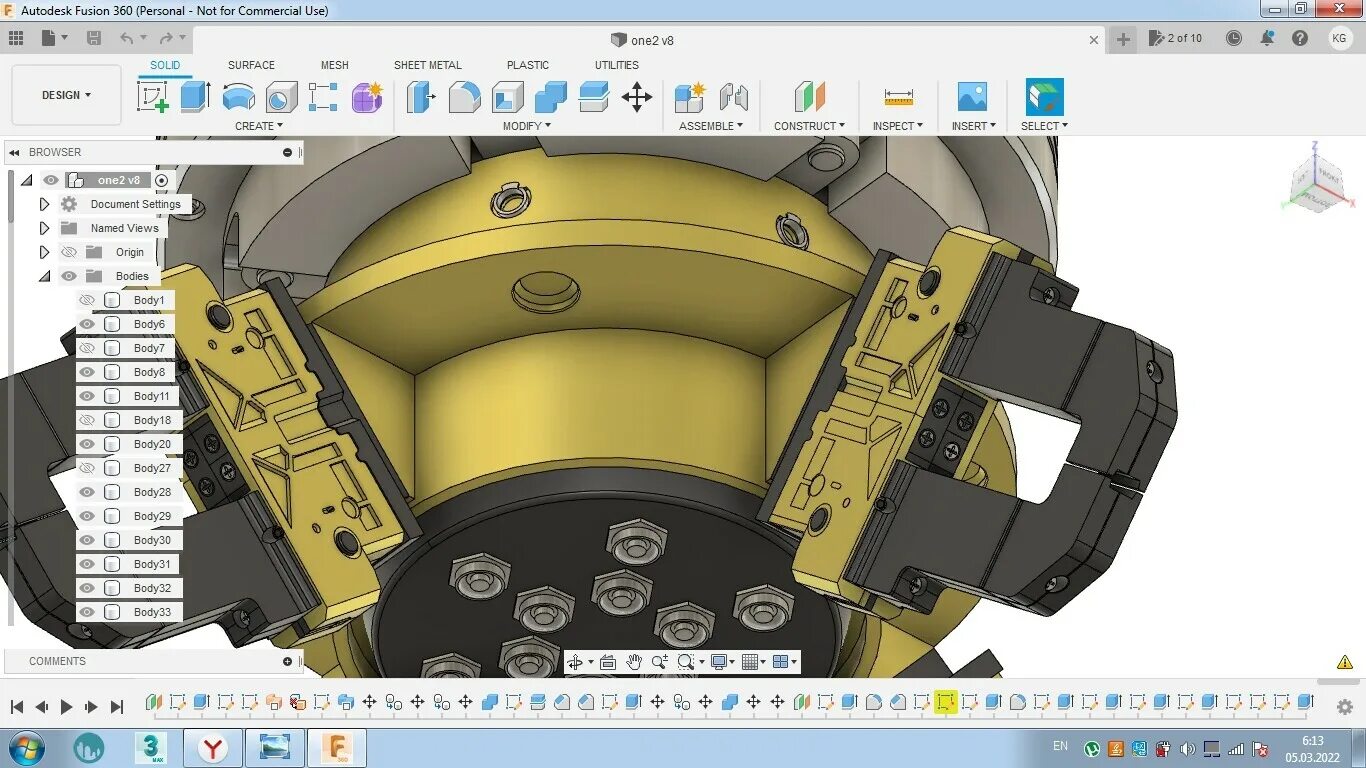Select the Pan tool in navigation bar

[x=634, y=661]
